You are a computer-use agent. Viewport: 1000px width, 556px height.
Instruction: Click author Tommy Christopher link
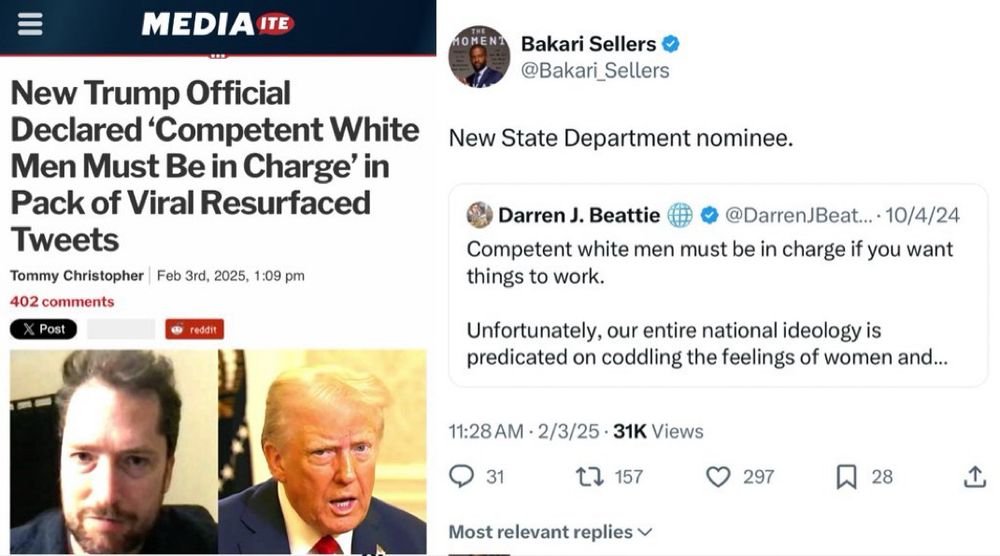[77, 275]
